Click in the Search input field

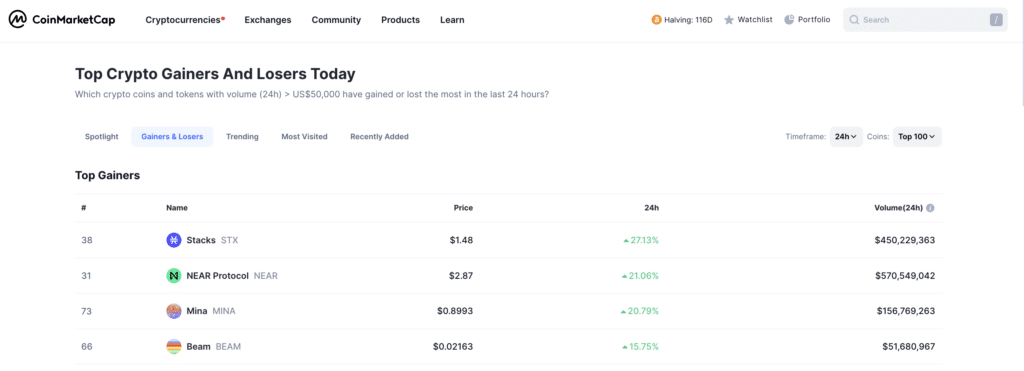pyautogui.click(x=925, y=20)
